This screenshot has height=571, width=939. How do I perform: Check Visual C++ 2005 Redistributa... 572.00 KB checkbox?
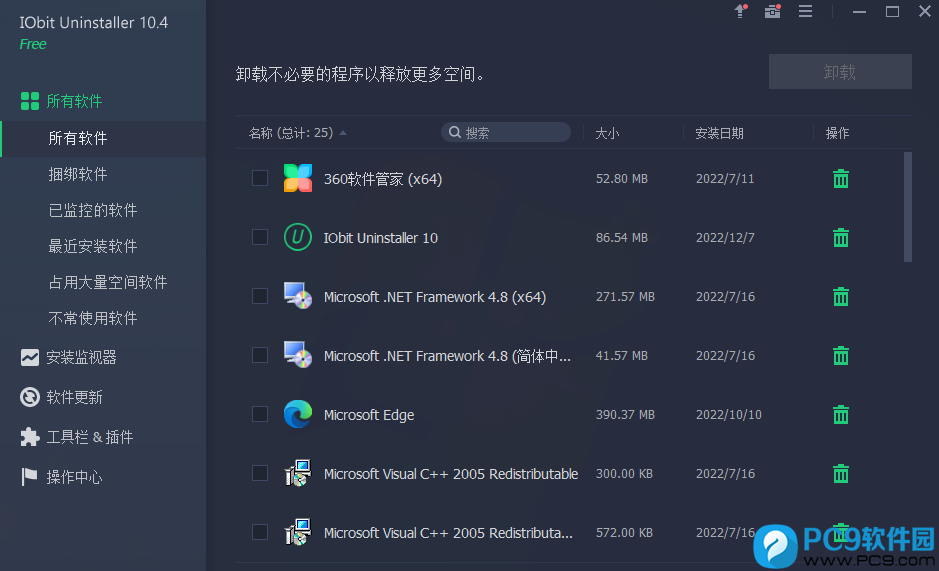[260, 532]
